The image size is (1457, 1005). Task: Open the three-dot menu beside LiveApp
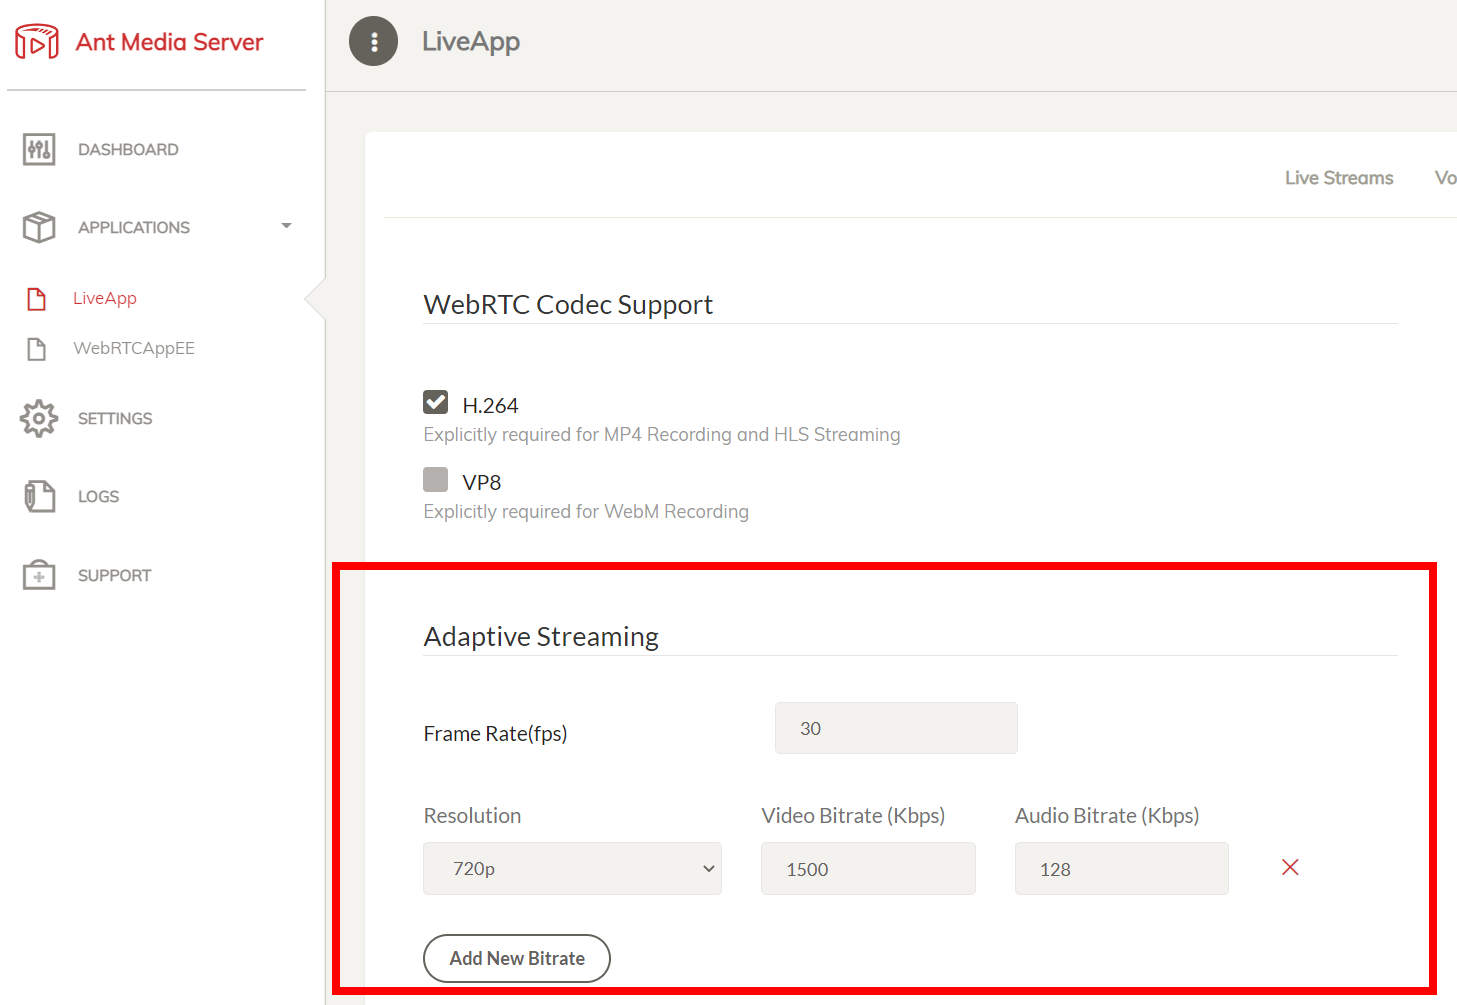pos(373,42)
